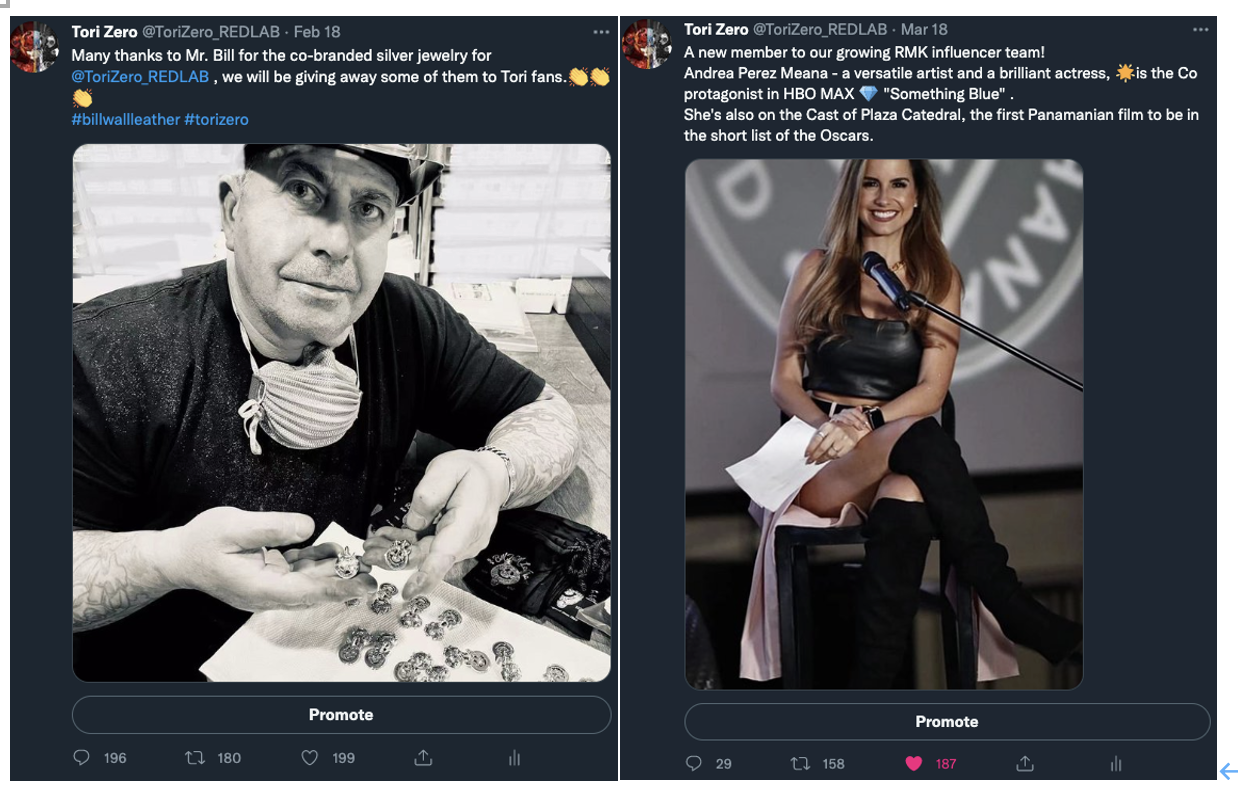View analytics for the jewelry tweet

[514, 758]
